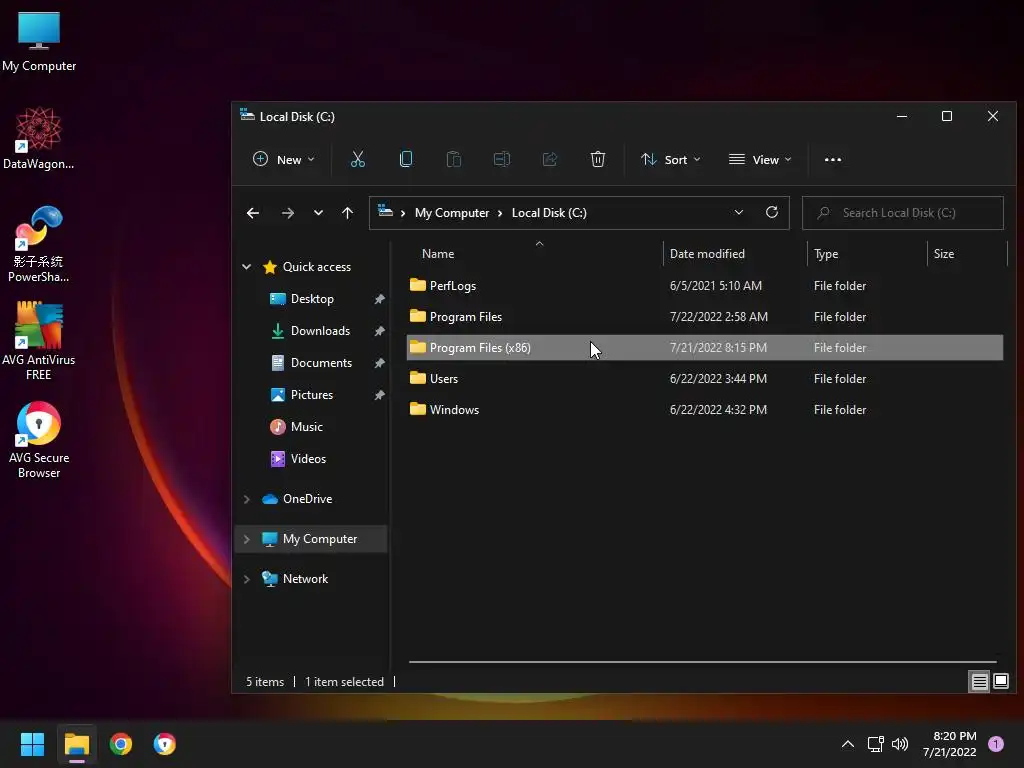The height and width of the screenshot is (768, 1024).
Task: Open the View dropdown menu
Action: 760,159
